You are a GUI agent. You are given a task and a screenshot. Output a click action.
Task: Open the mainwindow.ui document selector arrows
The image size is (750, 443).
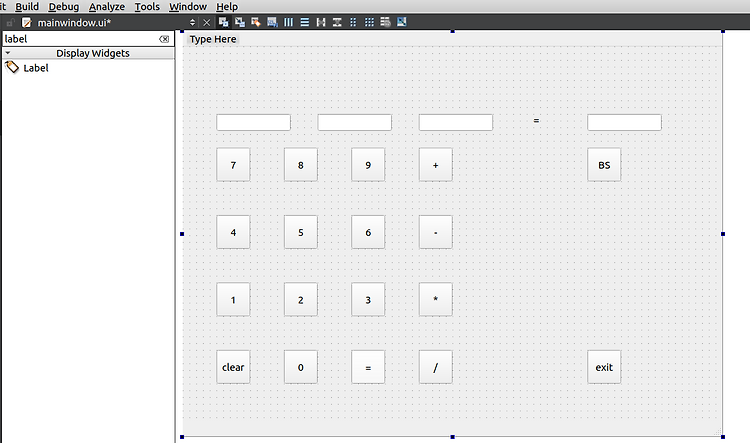click(x=192, y=22)
